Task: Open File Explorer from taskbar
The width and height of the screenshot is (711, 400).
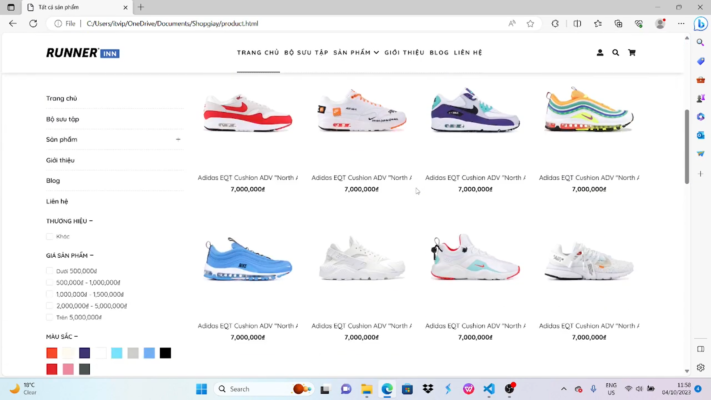Action: pos(366,389)
